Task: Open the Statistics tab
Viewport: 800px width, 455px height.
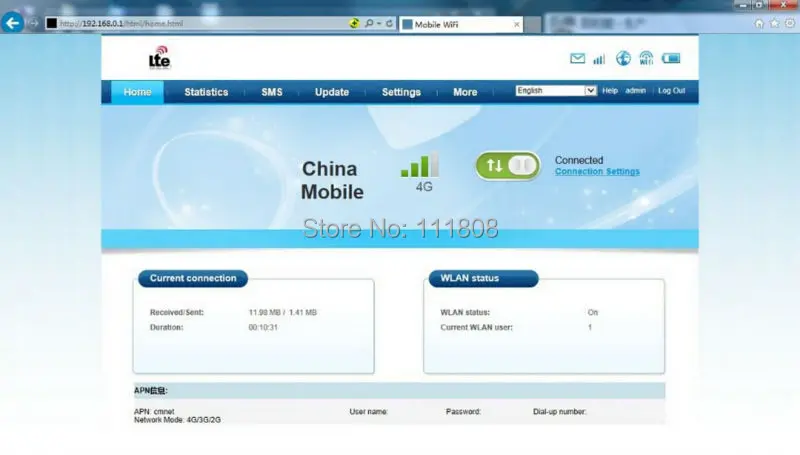Action: pyautogui.click(x=206, y=92)
